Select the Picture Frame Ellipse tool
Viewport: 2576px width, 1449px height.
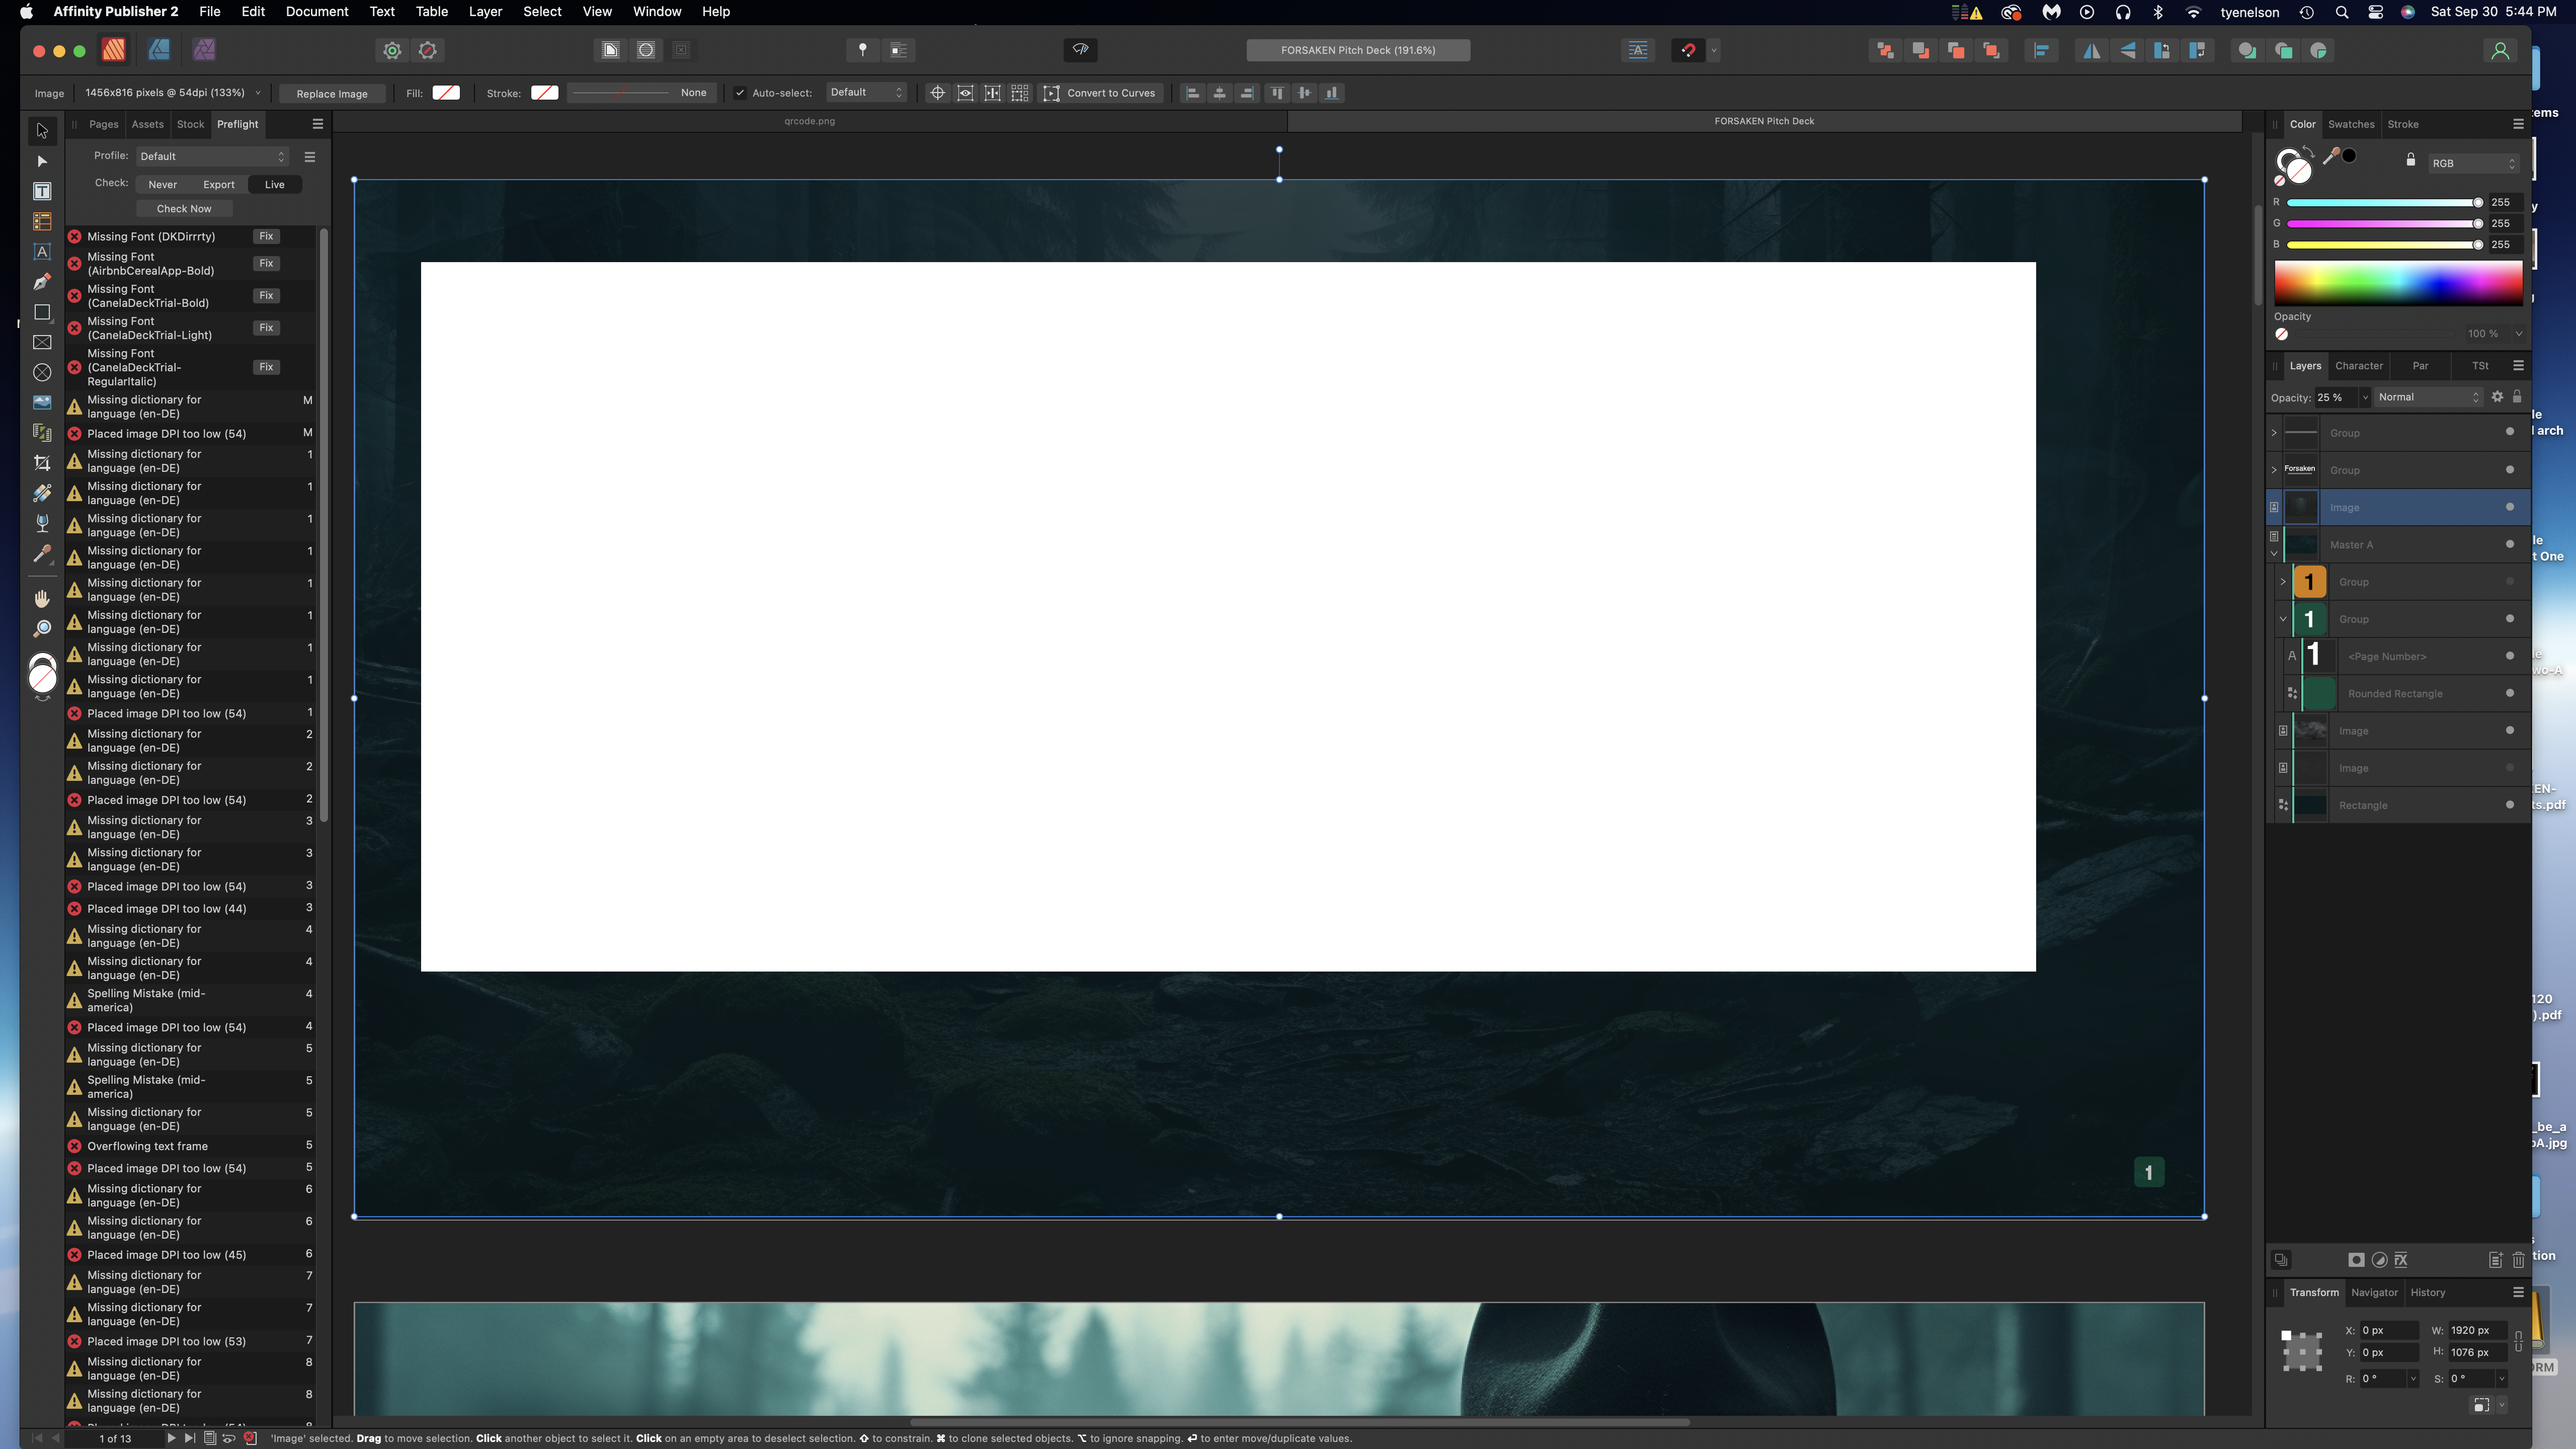coord(42,372)
